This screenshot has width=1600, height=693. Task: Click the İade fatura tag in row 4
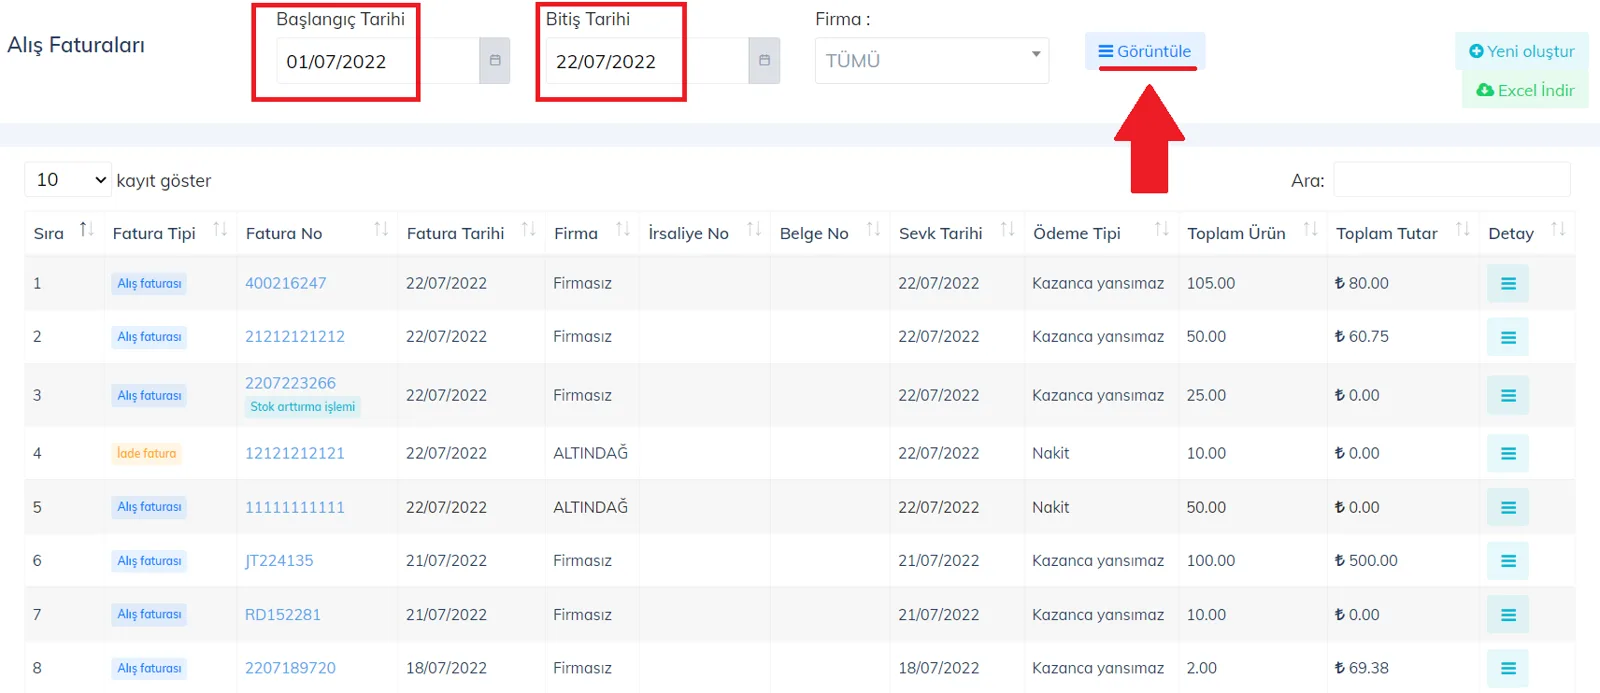[x=147, y=454]
